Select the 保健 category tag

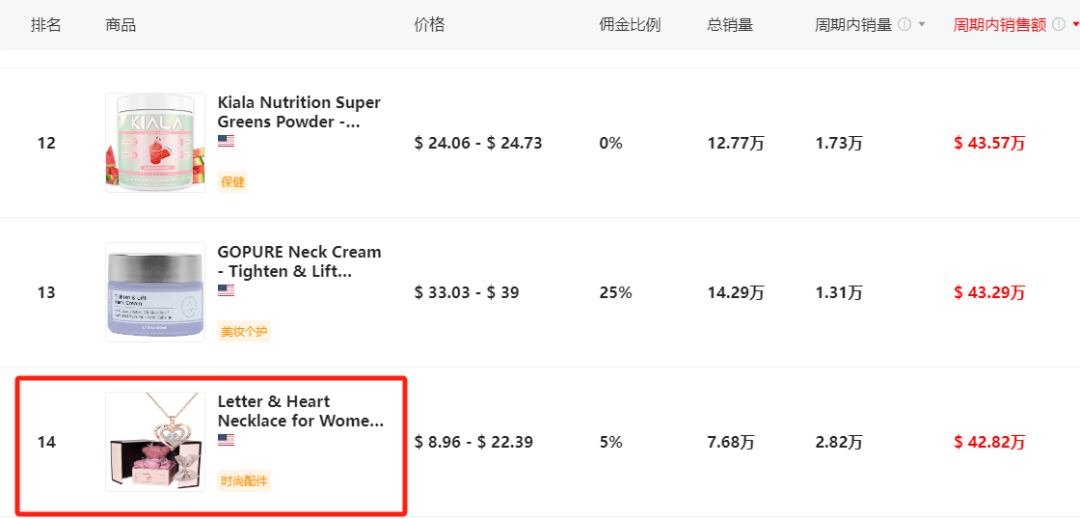pos(232,182)
